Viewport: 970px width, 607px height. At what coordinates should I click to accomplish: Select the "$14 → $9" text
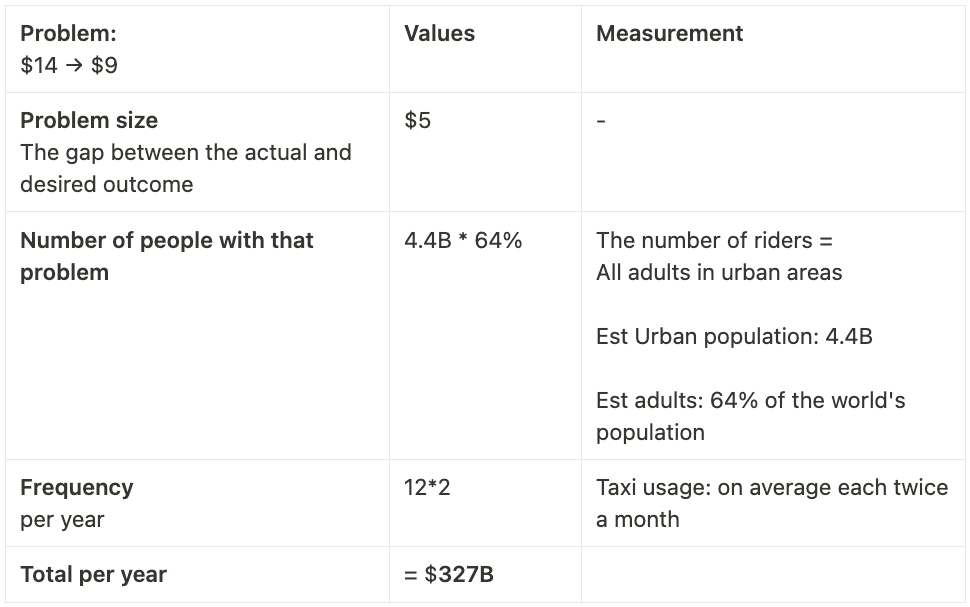click(68, 65)
